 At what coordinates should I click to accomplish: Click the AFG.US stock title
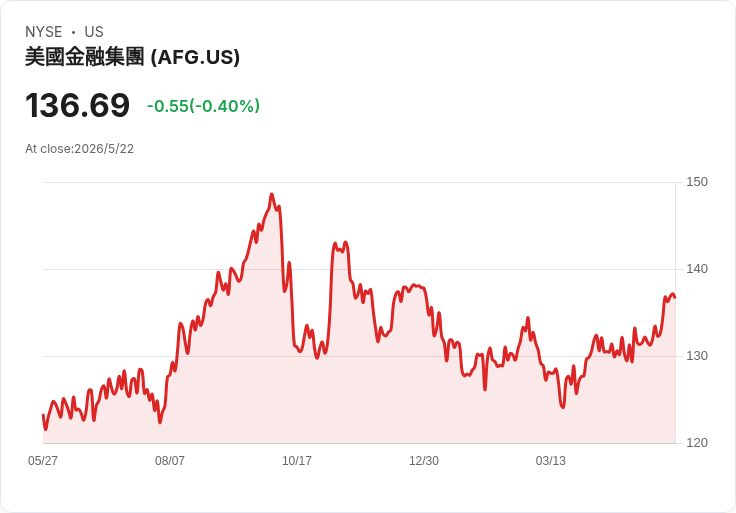click(132, 57)
